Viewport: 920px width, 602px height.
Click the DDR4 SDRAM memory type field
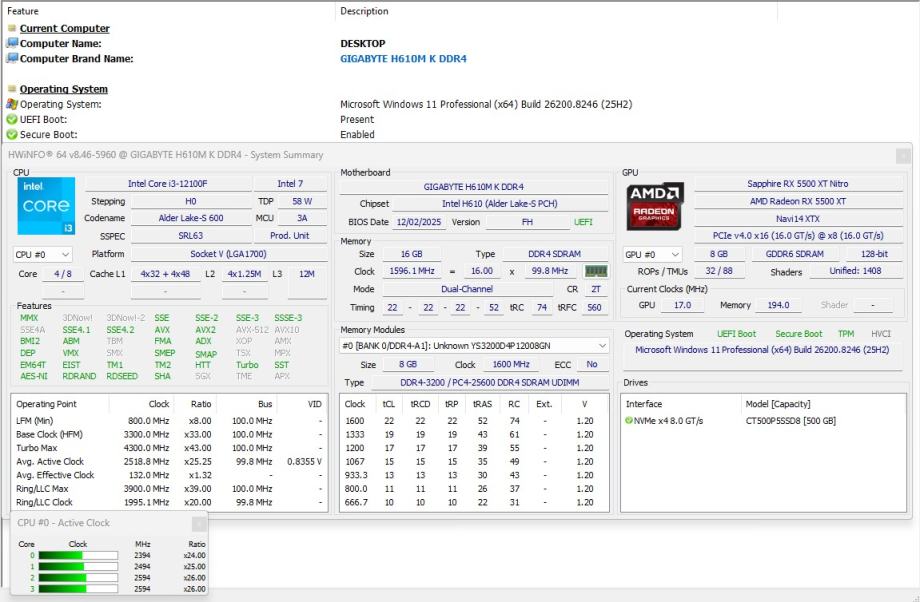(554, 254)
